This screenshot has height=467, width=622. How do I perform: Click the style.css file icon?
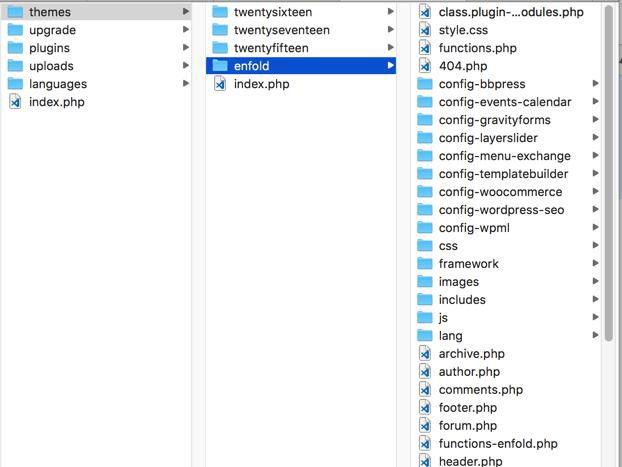tap(424, 30)
